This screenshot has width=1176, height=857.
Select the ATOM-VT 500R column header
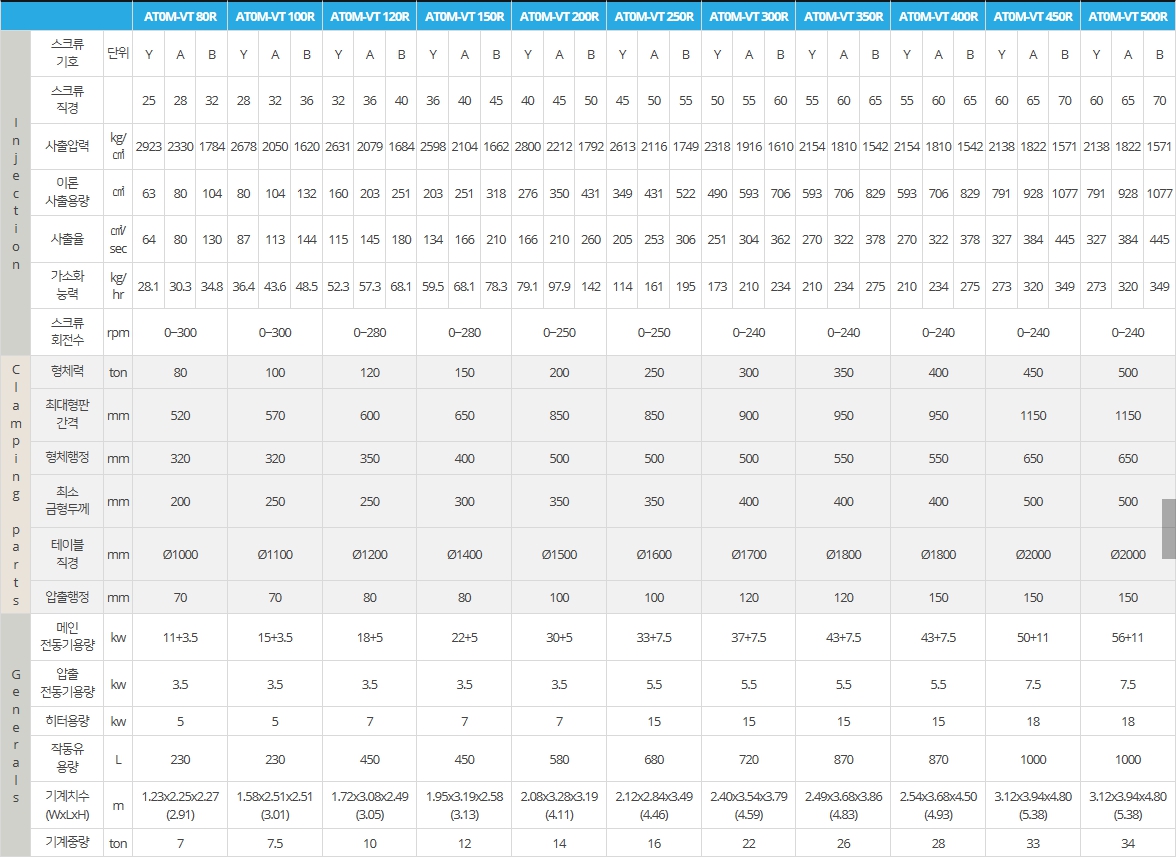coord(1128,17)
